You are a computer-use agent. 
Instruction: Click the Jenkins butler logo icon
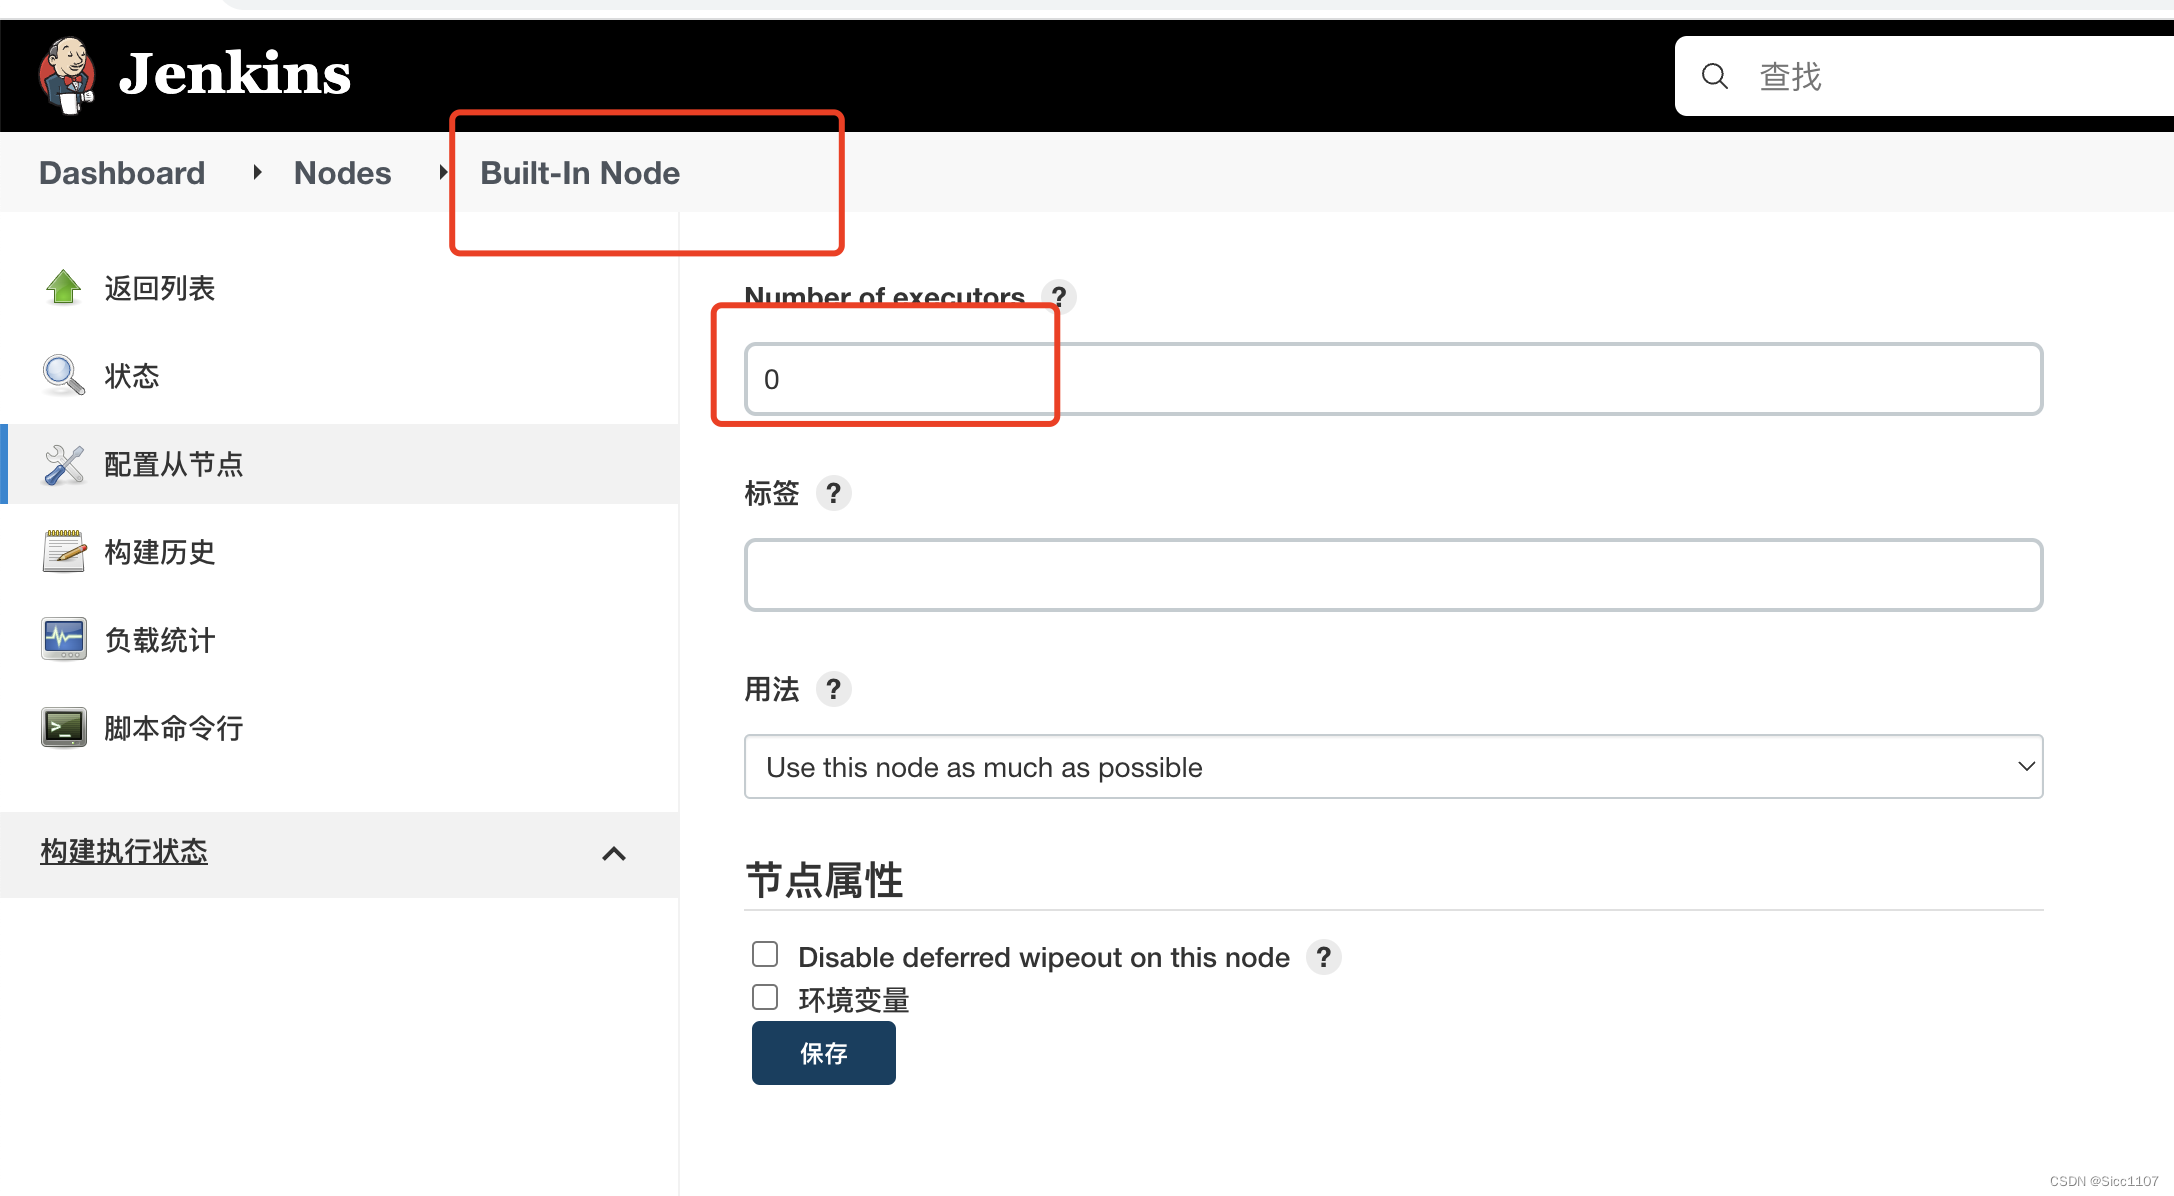pos(67,75)
